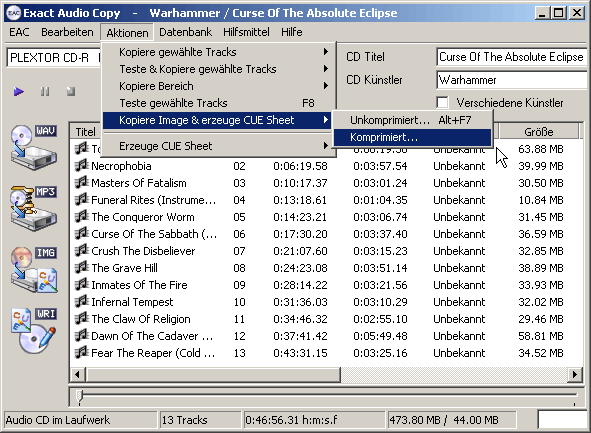Click the note icon beside Infernal Tempest
591x433 pixels.
click(x=81, y=301)
